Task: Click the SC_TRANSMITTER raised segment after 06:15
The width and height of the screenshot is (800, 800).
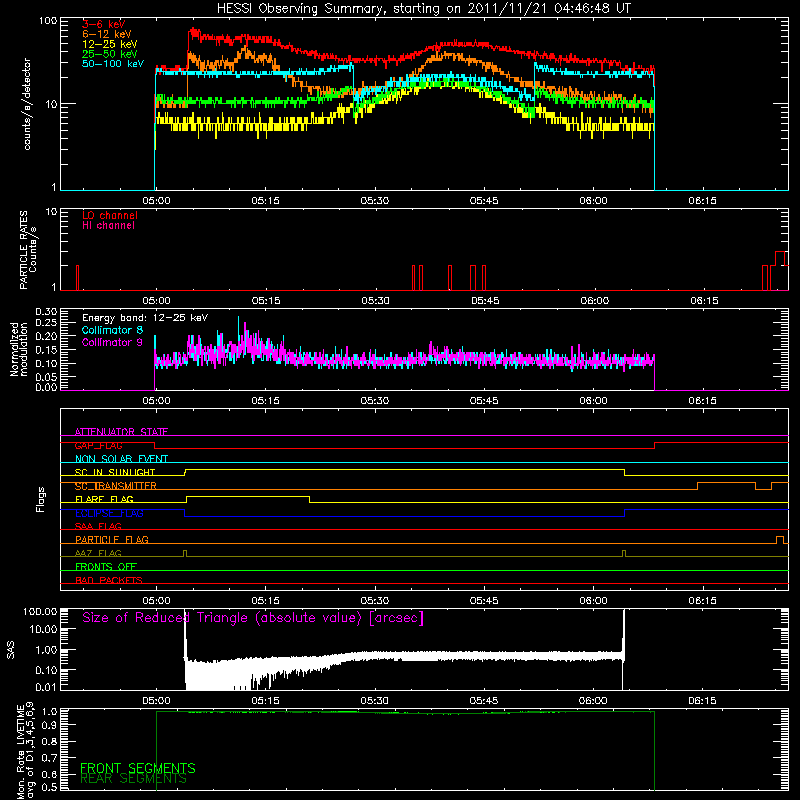Action: (726, 483)
